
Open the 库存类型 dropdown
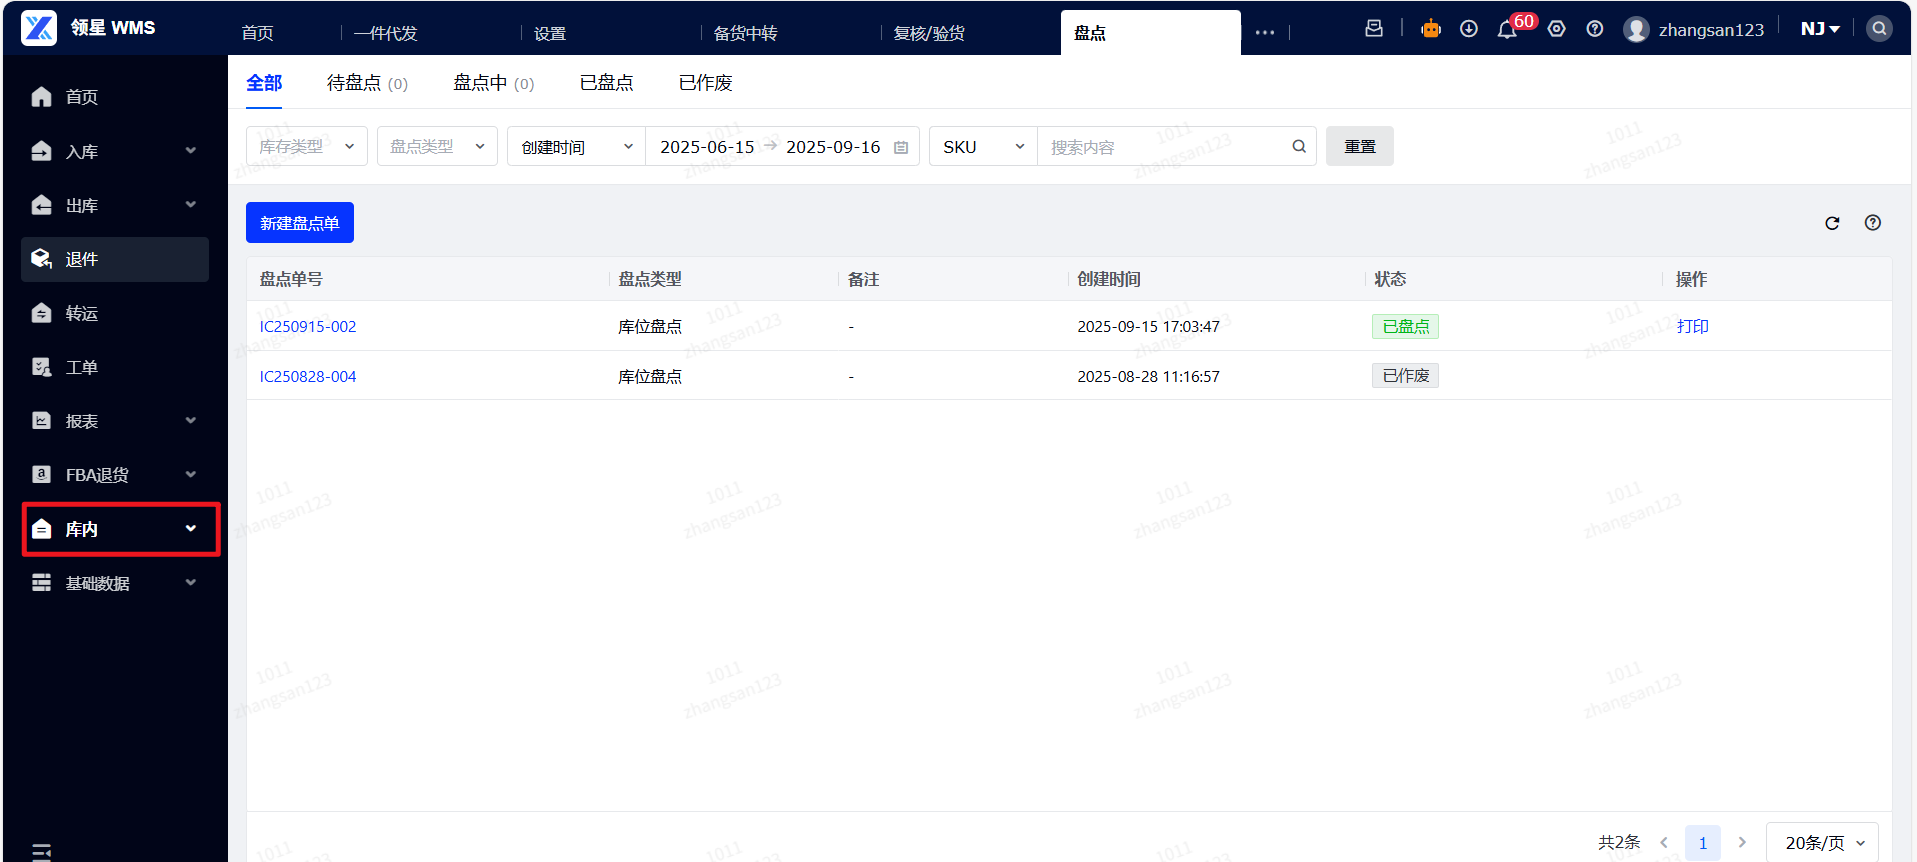point(307,146)
